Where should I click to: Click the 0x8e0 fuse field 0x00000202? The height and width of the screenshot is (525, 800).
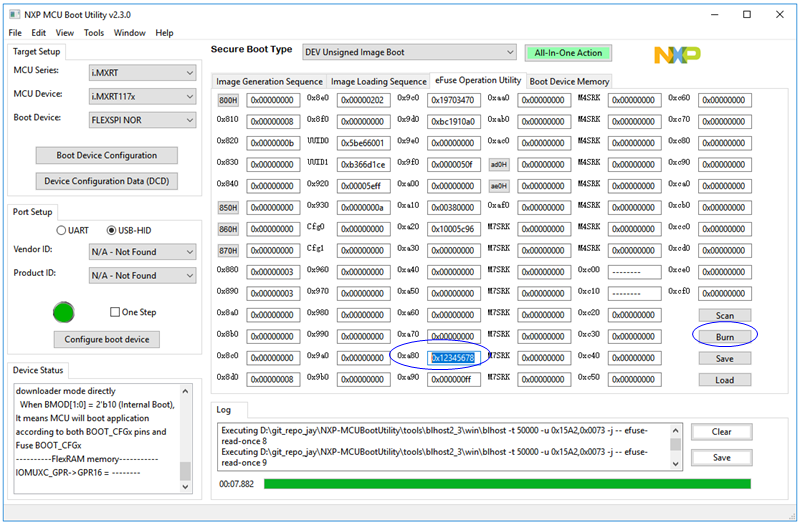(363, 101)
